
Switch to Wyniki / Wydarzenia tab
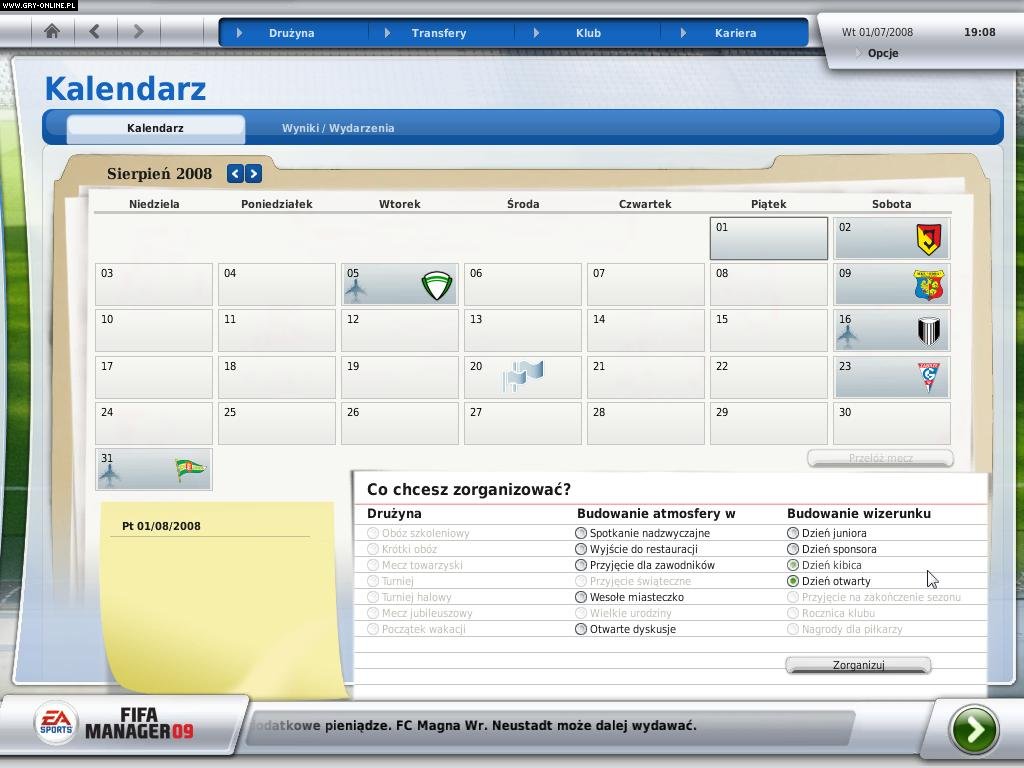coord(338,128)
